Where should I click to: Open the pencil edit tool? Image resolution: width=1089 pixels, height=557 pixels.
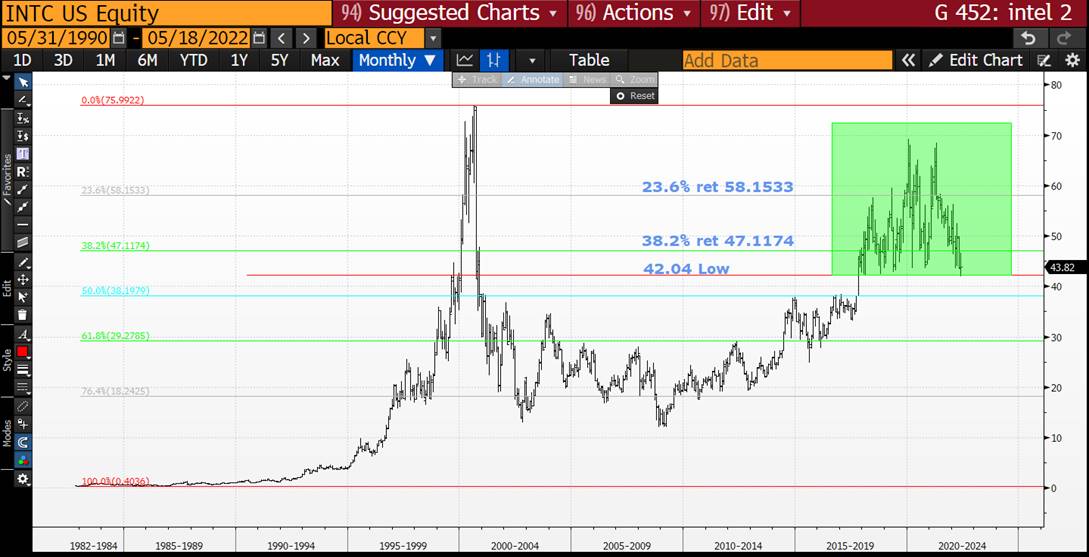point(23,262)
